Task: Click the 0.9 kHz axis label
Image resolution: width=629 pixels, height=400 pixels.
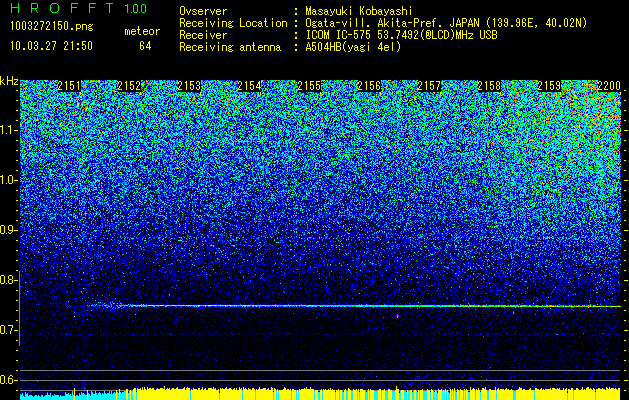Action: [x=7, y=230]
